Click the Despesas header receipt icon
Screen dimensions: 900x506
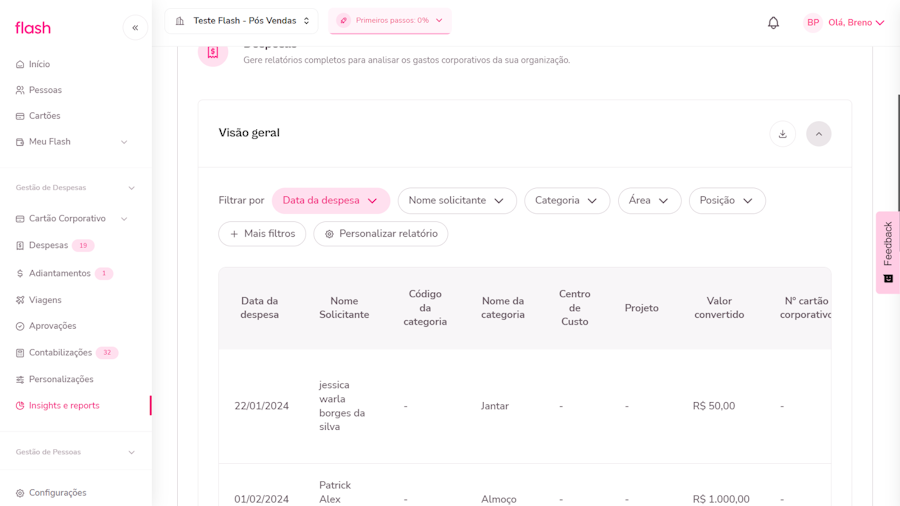213,53
